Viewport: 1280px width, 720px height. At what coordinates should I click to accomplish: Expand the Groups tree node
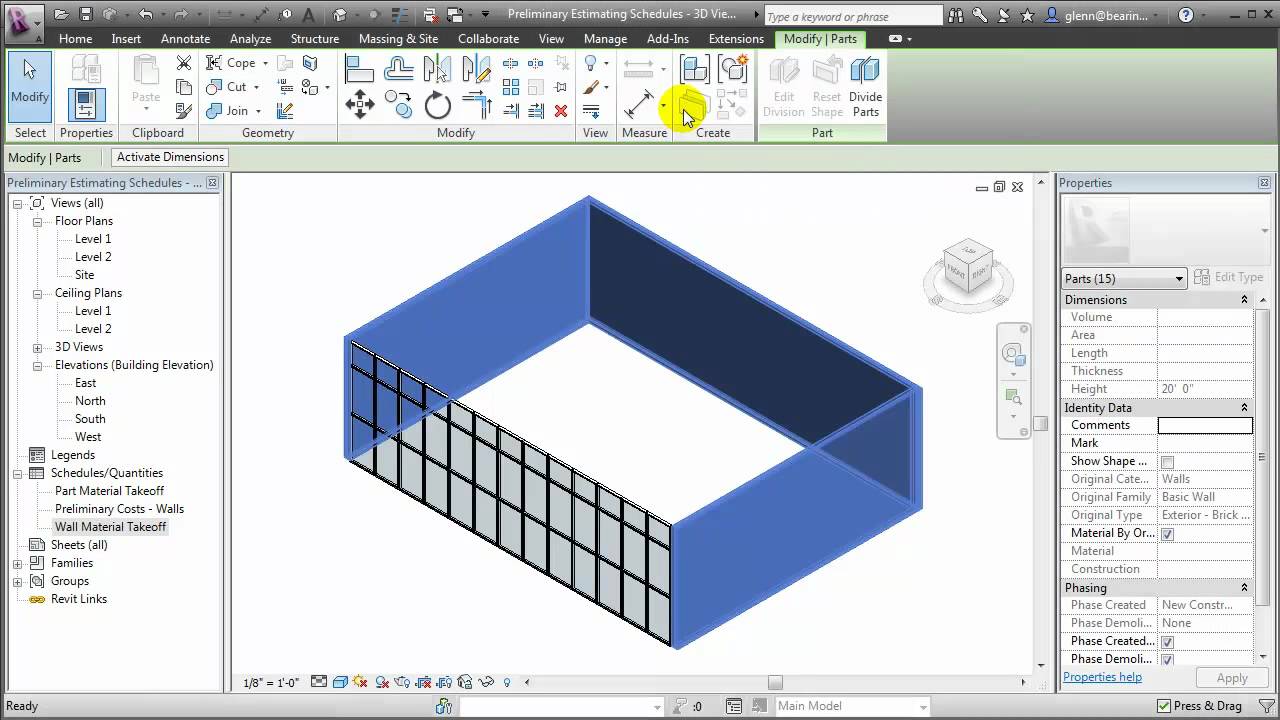[x=17, y=581]
